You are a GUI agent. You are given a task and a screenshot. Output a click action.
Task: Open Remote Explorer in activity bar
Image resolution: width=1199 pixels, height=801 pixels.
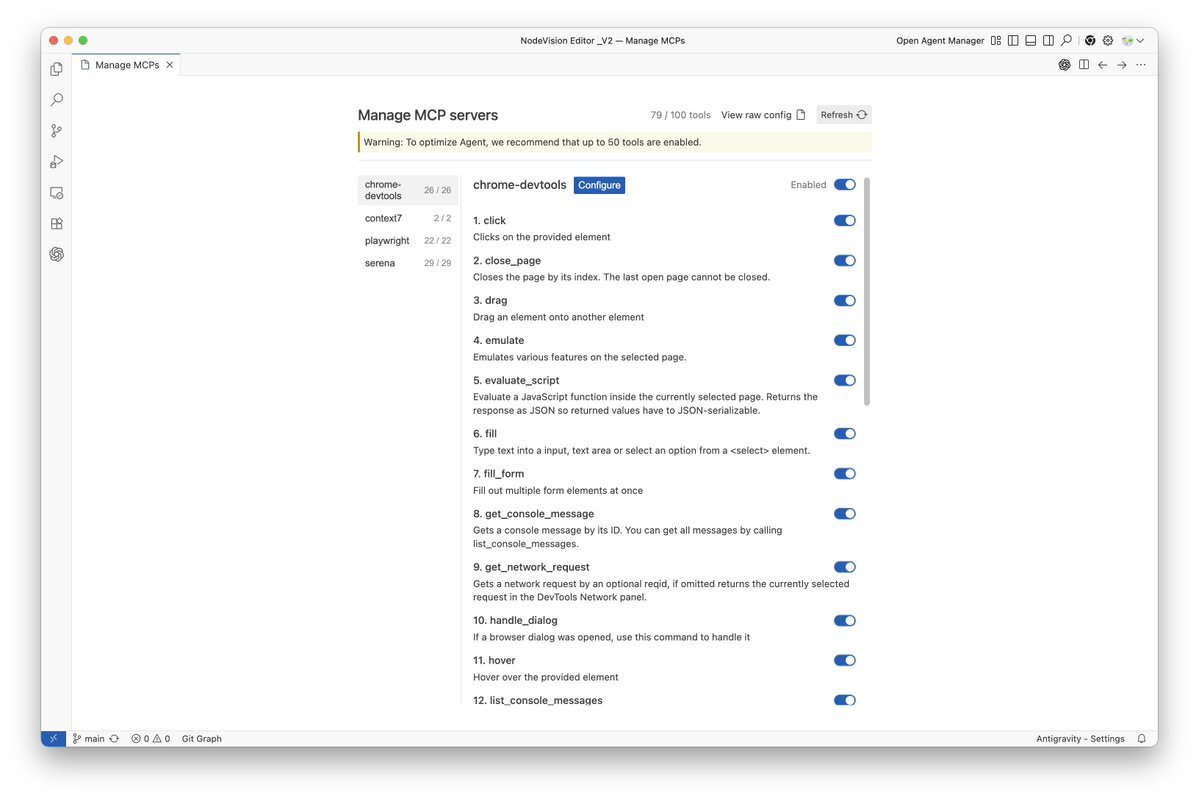pyautogui.click(x=56, y=193)
